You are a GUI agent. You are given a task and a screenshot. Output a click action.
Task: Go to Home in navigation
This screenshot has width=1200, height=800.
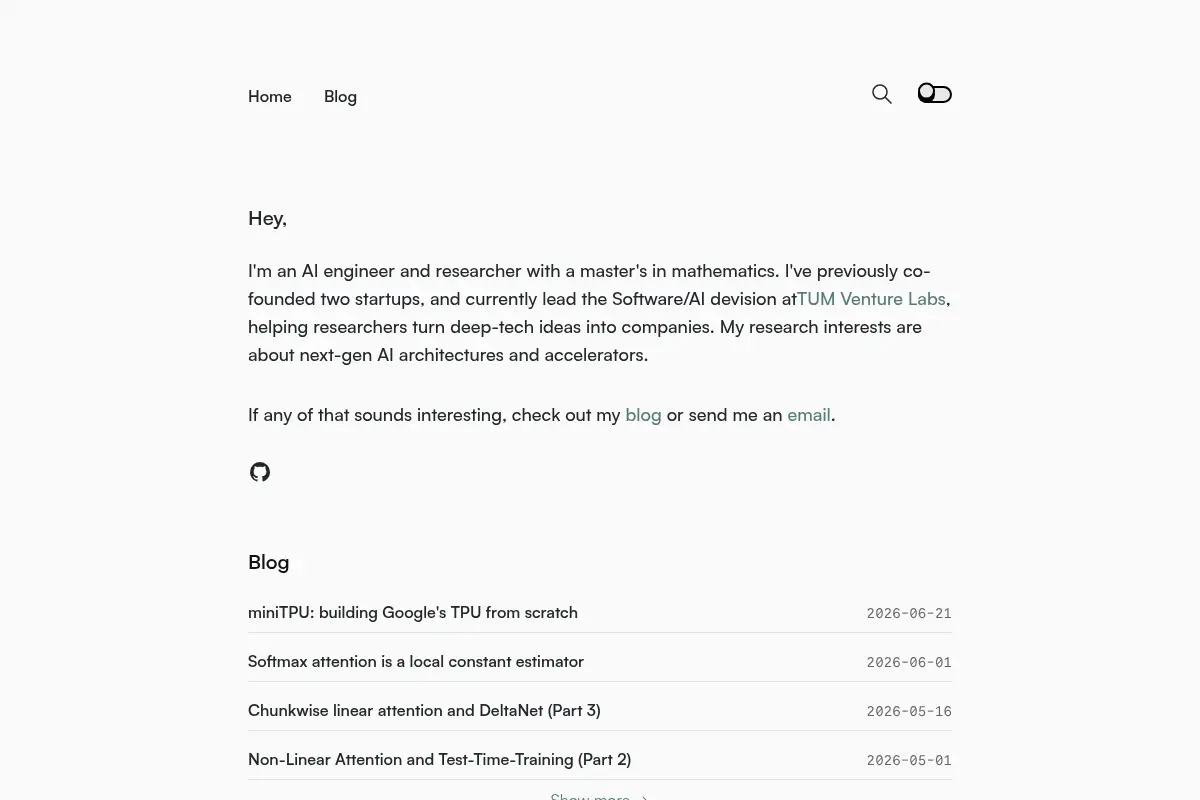click(x=270, y=97)
